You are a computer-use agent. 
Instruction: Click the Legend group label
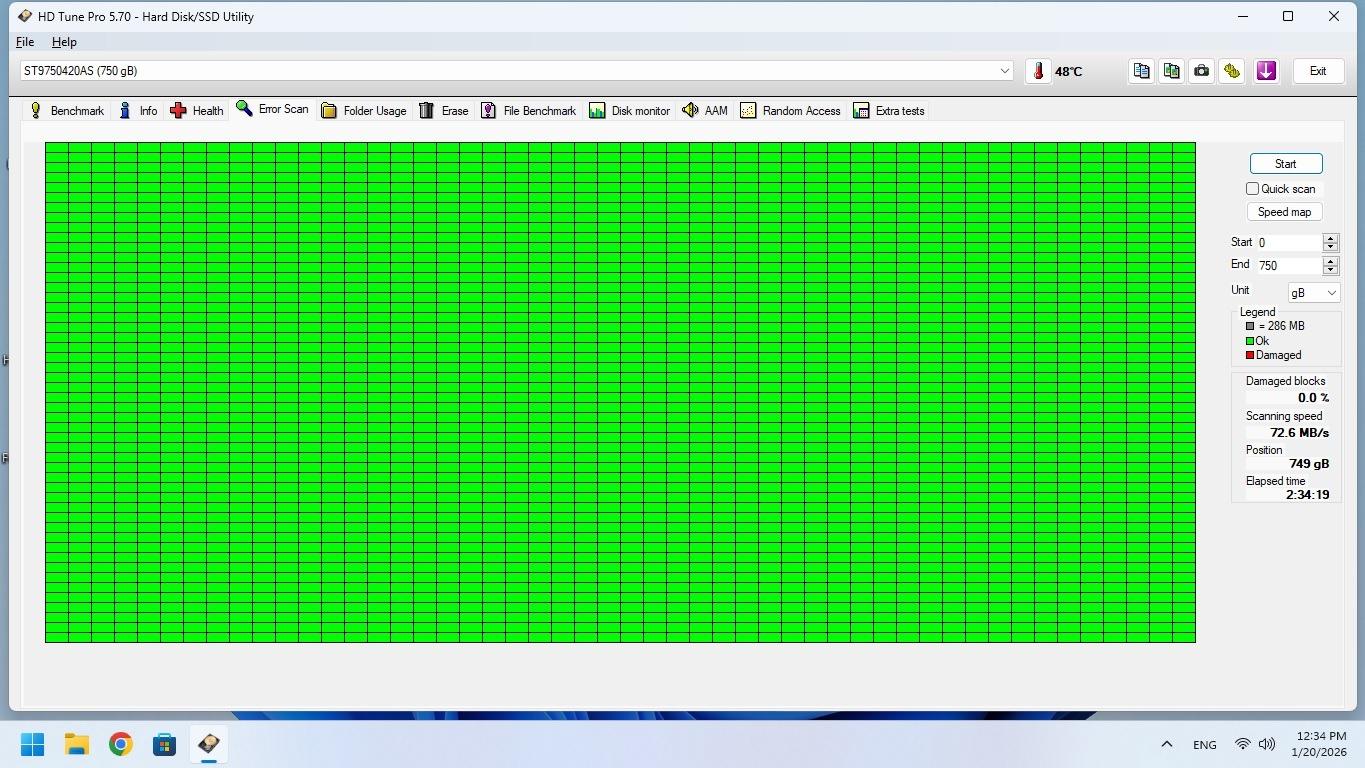[x=1257, y=312]
